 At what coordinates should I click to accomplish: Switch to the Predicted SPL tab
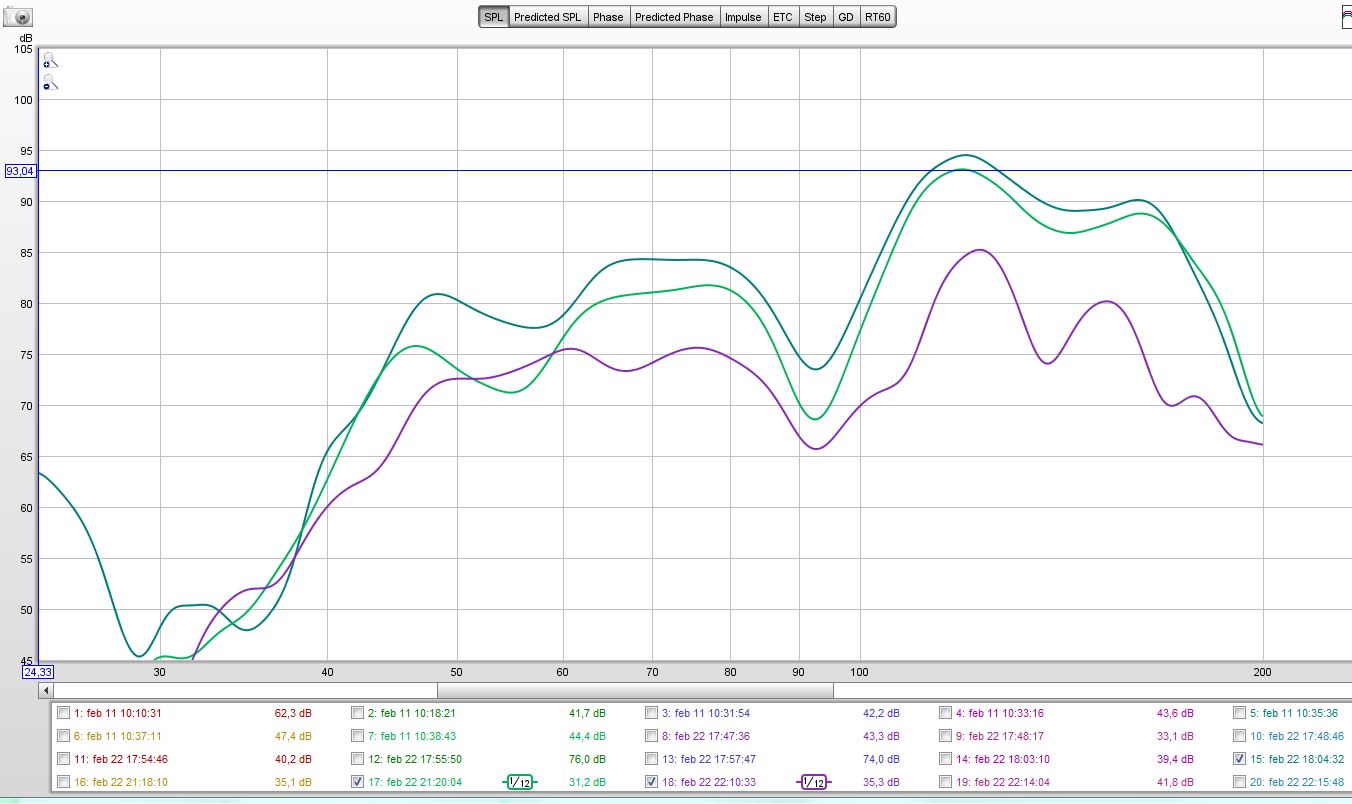[549, 17]
